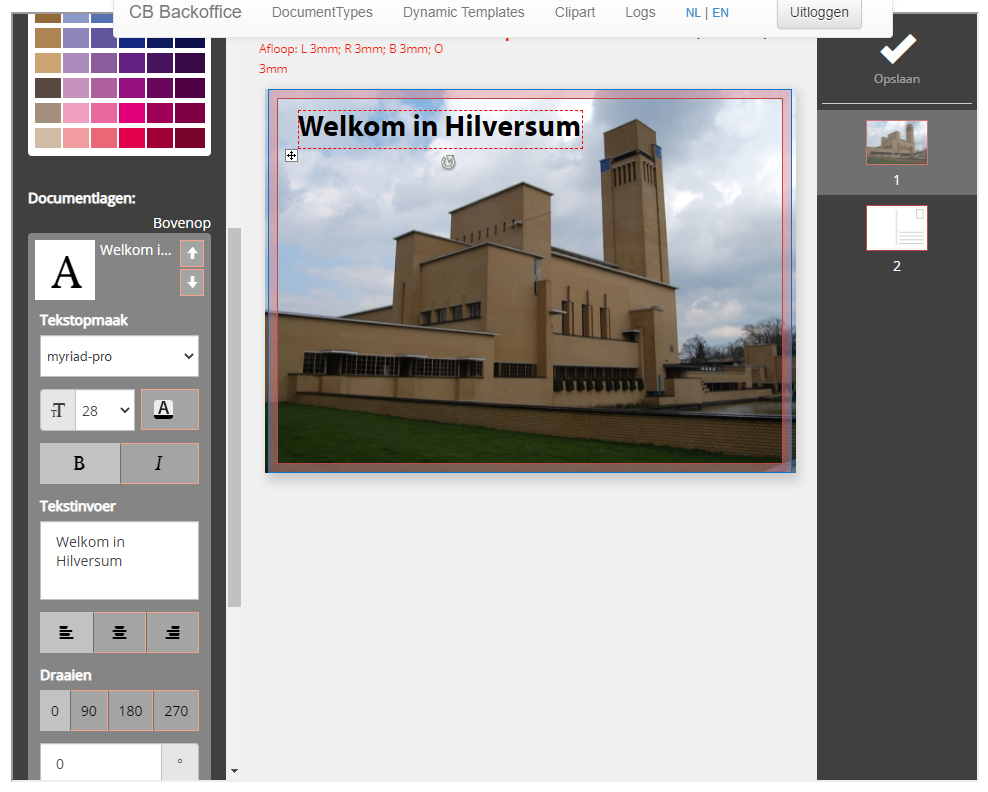The height and width of the screenshot is (792, 988).
Task: Align text left
Action: [x=66, y=632]
